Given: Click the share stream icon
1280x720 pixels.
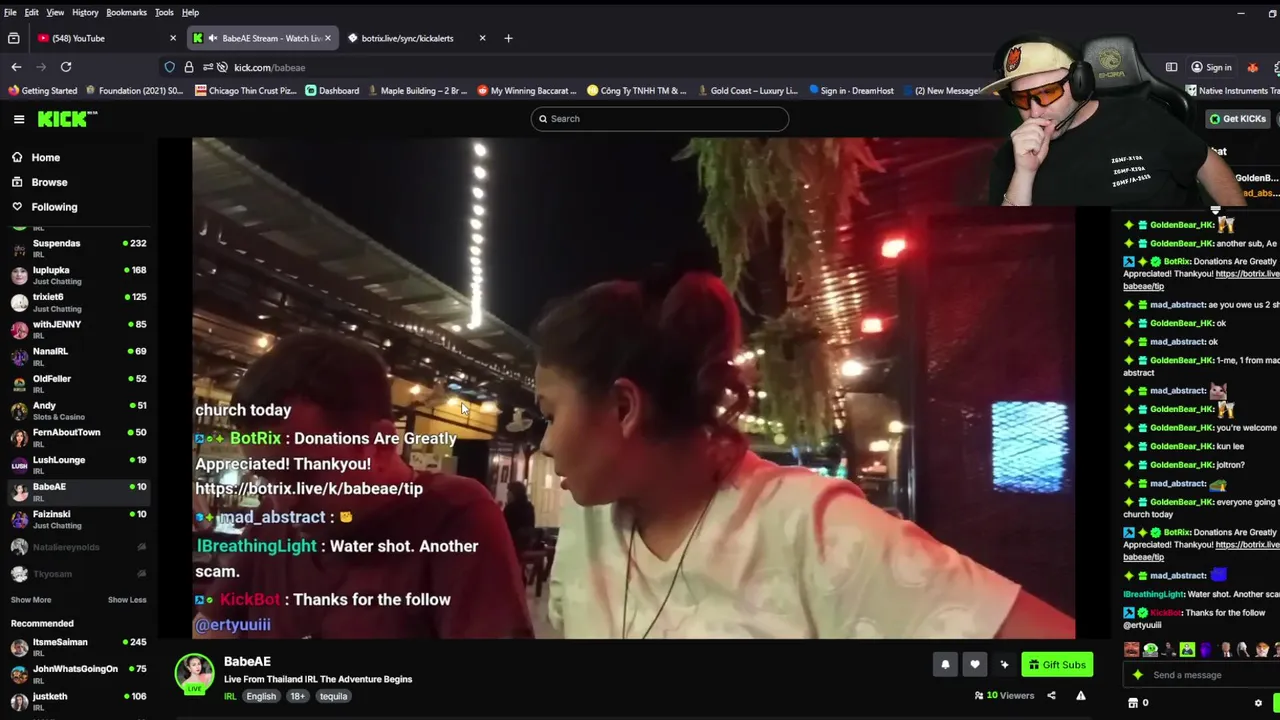Looking at the screenshot, I should click(x=1051, y=696).
